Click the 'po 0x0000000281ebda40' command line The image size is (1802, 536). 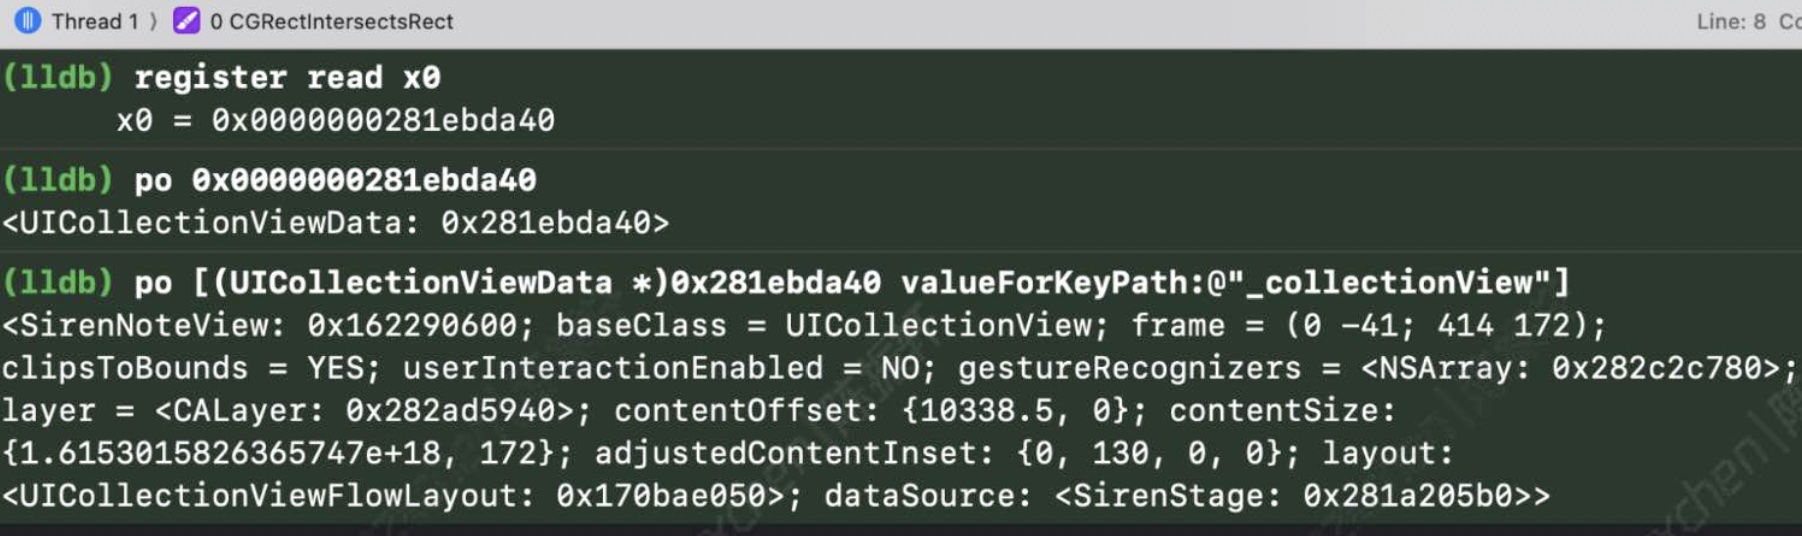pos(335,180)
